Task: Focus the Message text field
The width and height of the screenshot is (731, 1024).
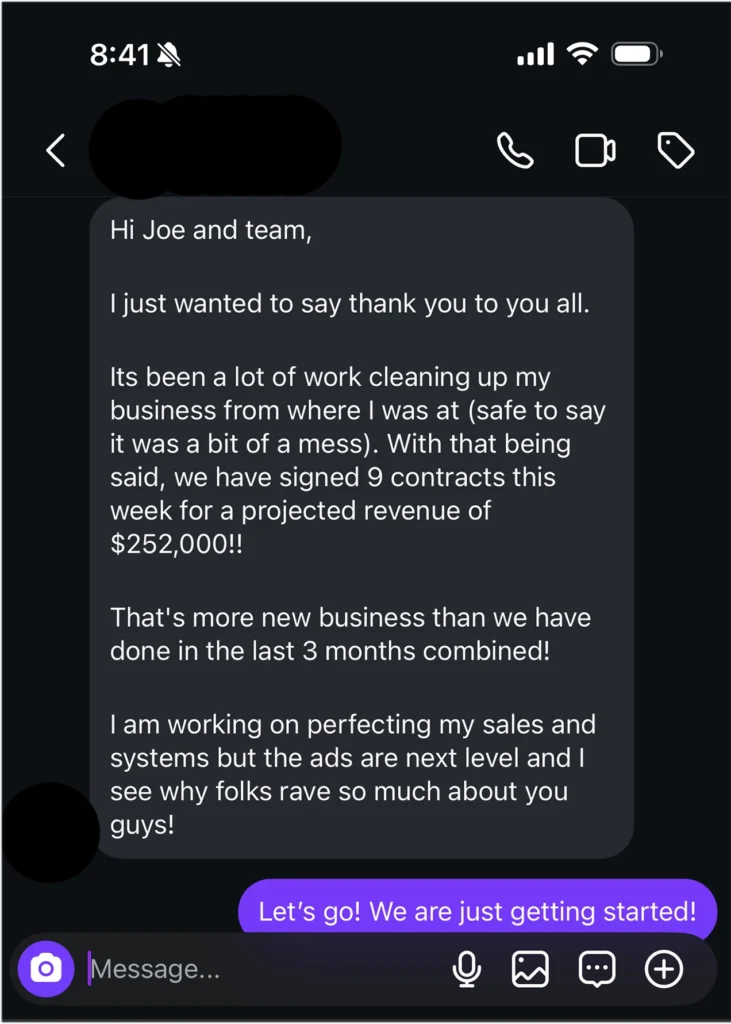Action: (x=260, y=969)
